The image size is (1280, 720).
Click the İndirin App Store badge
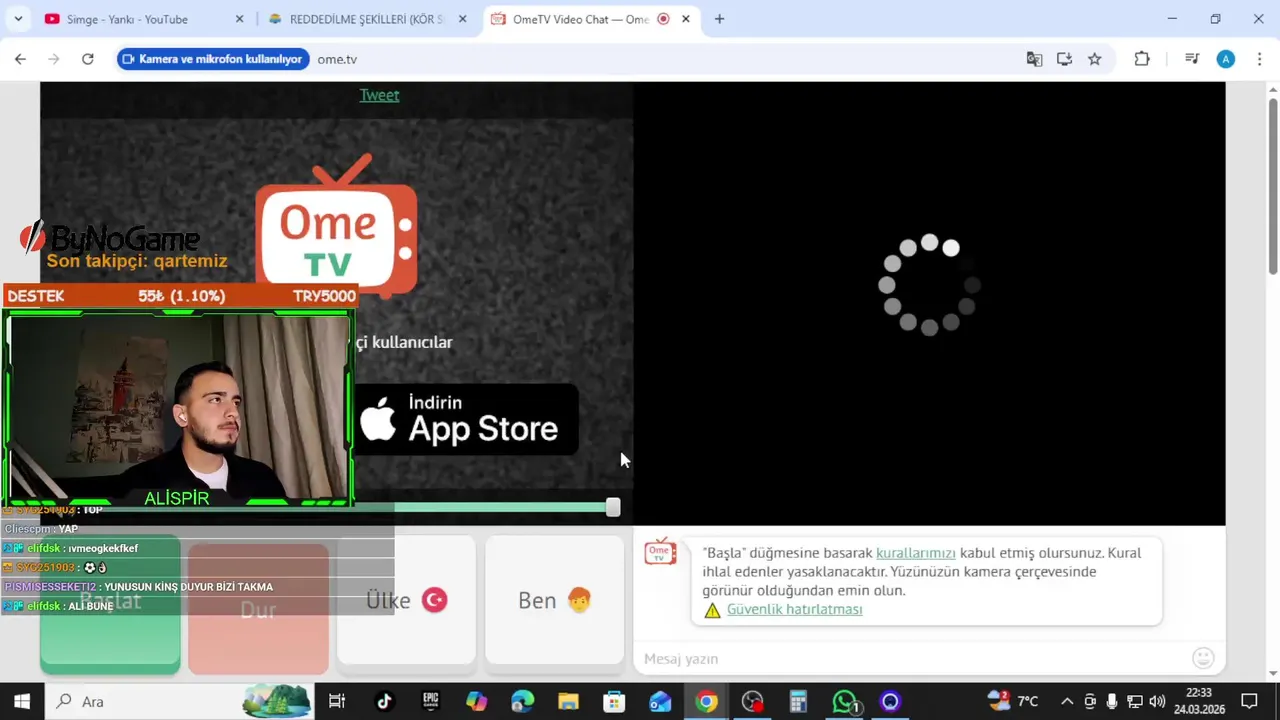[466, 419]
